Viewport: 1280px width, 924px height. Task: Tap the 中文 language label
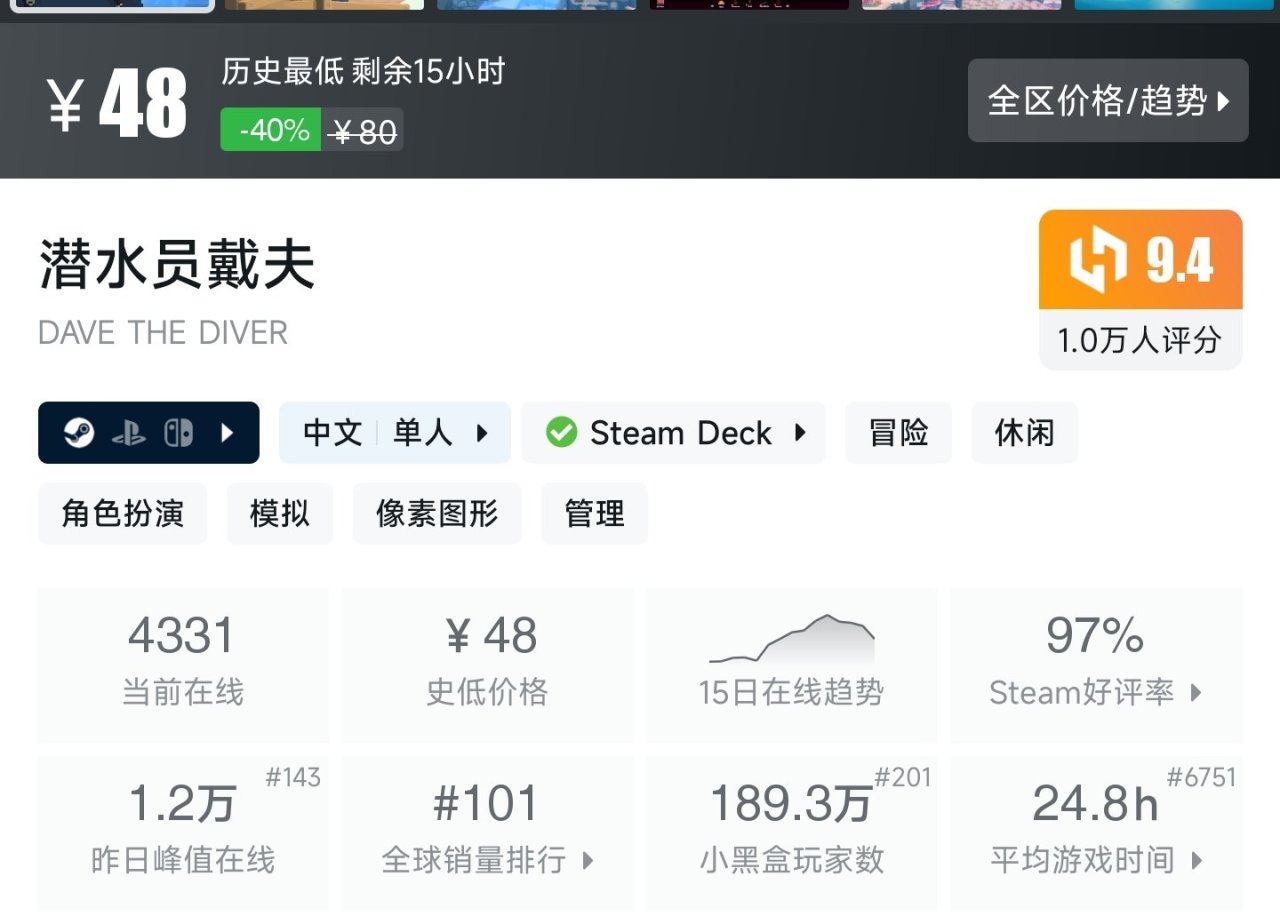point(333,433)
